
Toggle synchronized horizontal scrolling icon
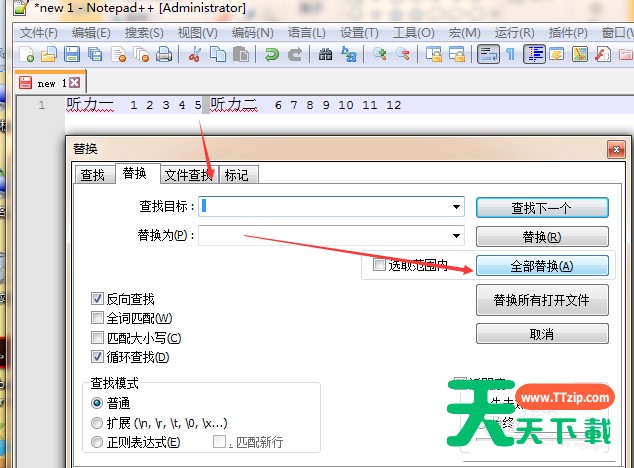point(457,54)
